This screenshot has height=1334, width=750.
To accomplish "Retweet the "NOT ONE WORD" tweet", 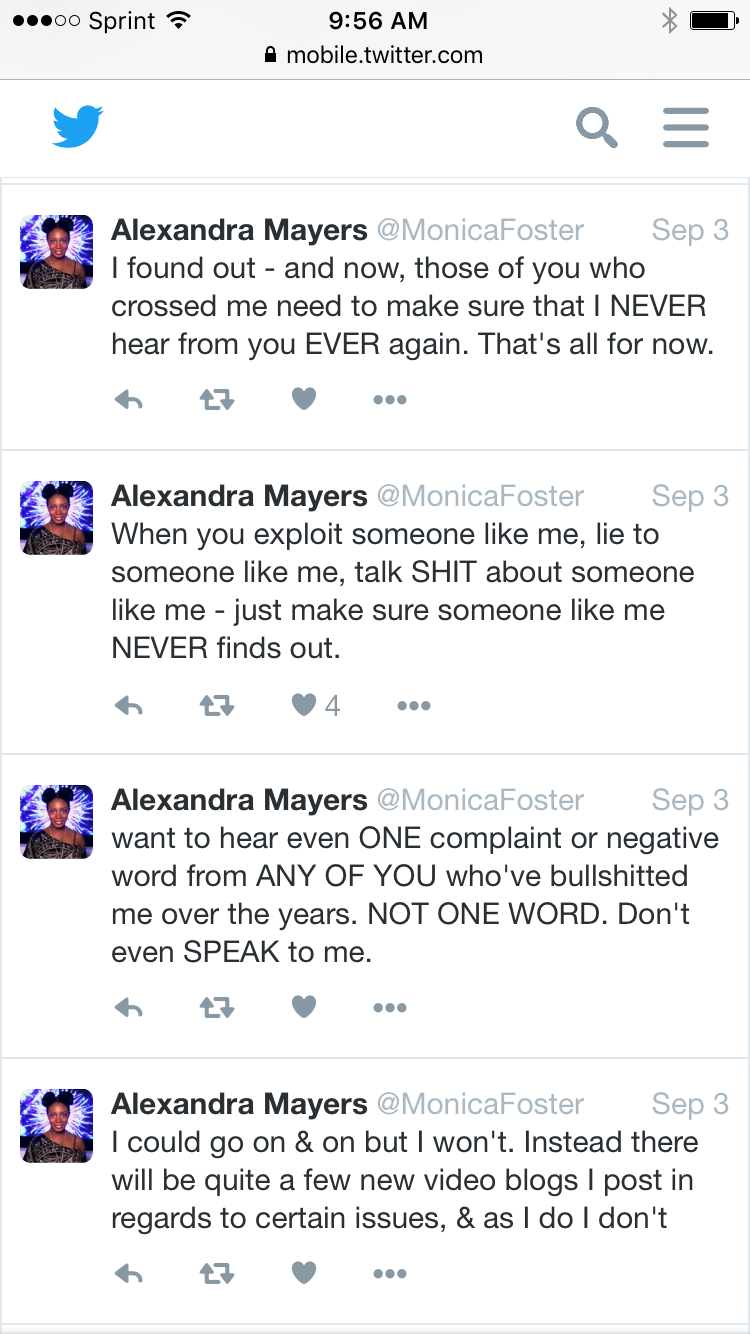I will click(217, 1008).
